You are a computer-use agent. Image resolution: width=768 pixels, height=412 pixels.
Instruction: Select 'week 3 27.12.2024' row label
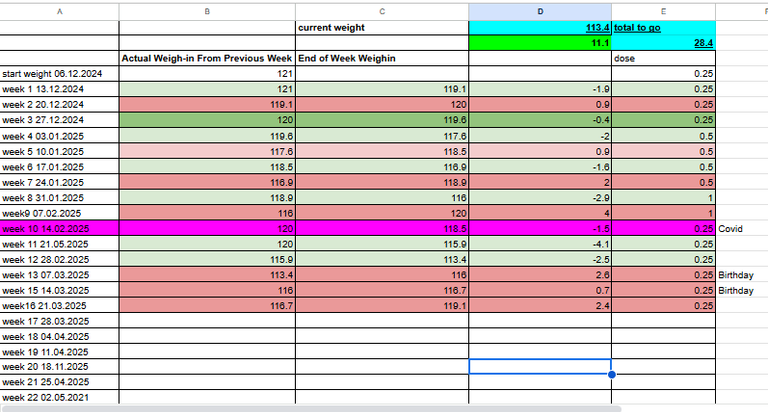point(59,120)
